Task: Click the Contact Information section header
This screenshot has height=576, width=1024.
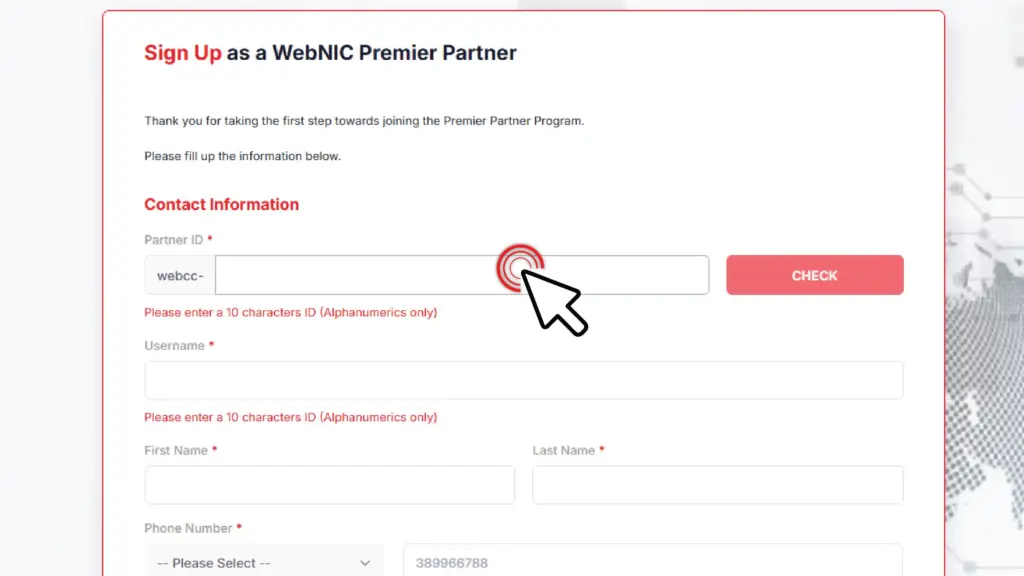Action: tap(221, 204)
